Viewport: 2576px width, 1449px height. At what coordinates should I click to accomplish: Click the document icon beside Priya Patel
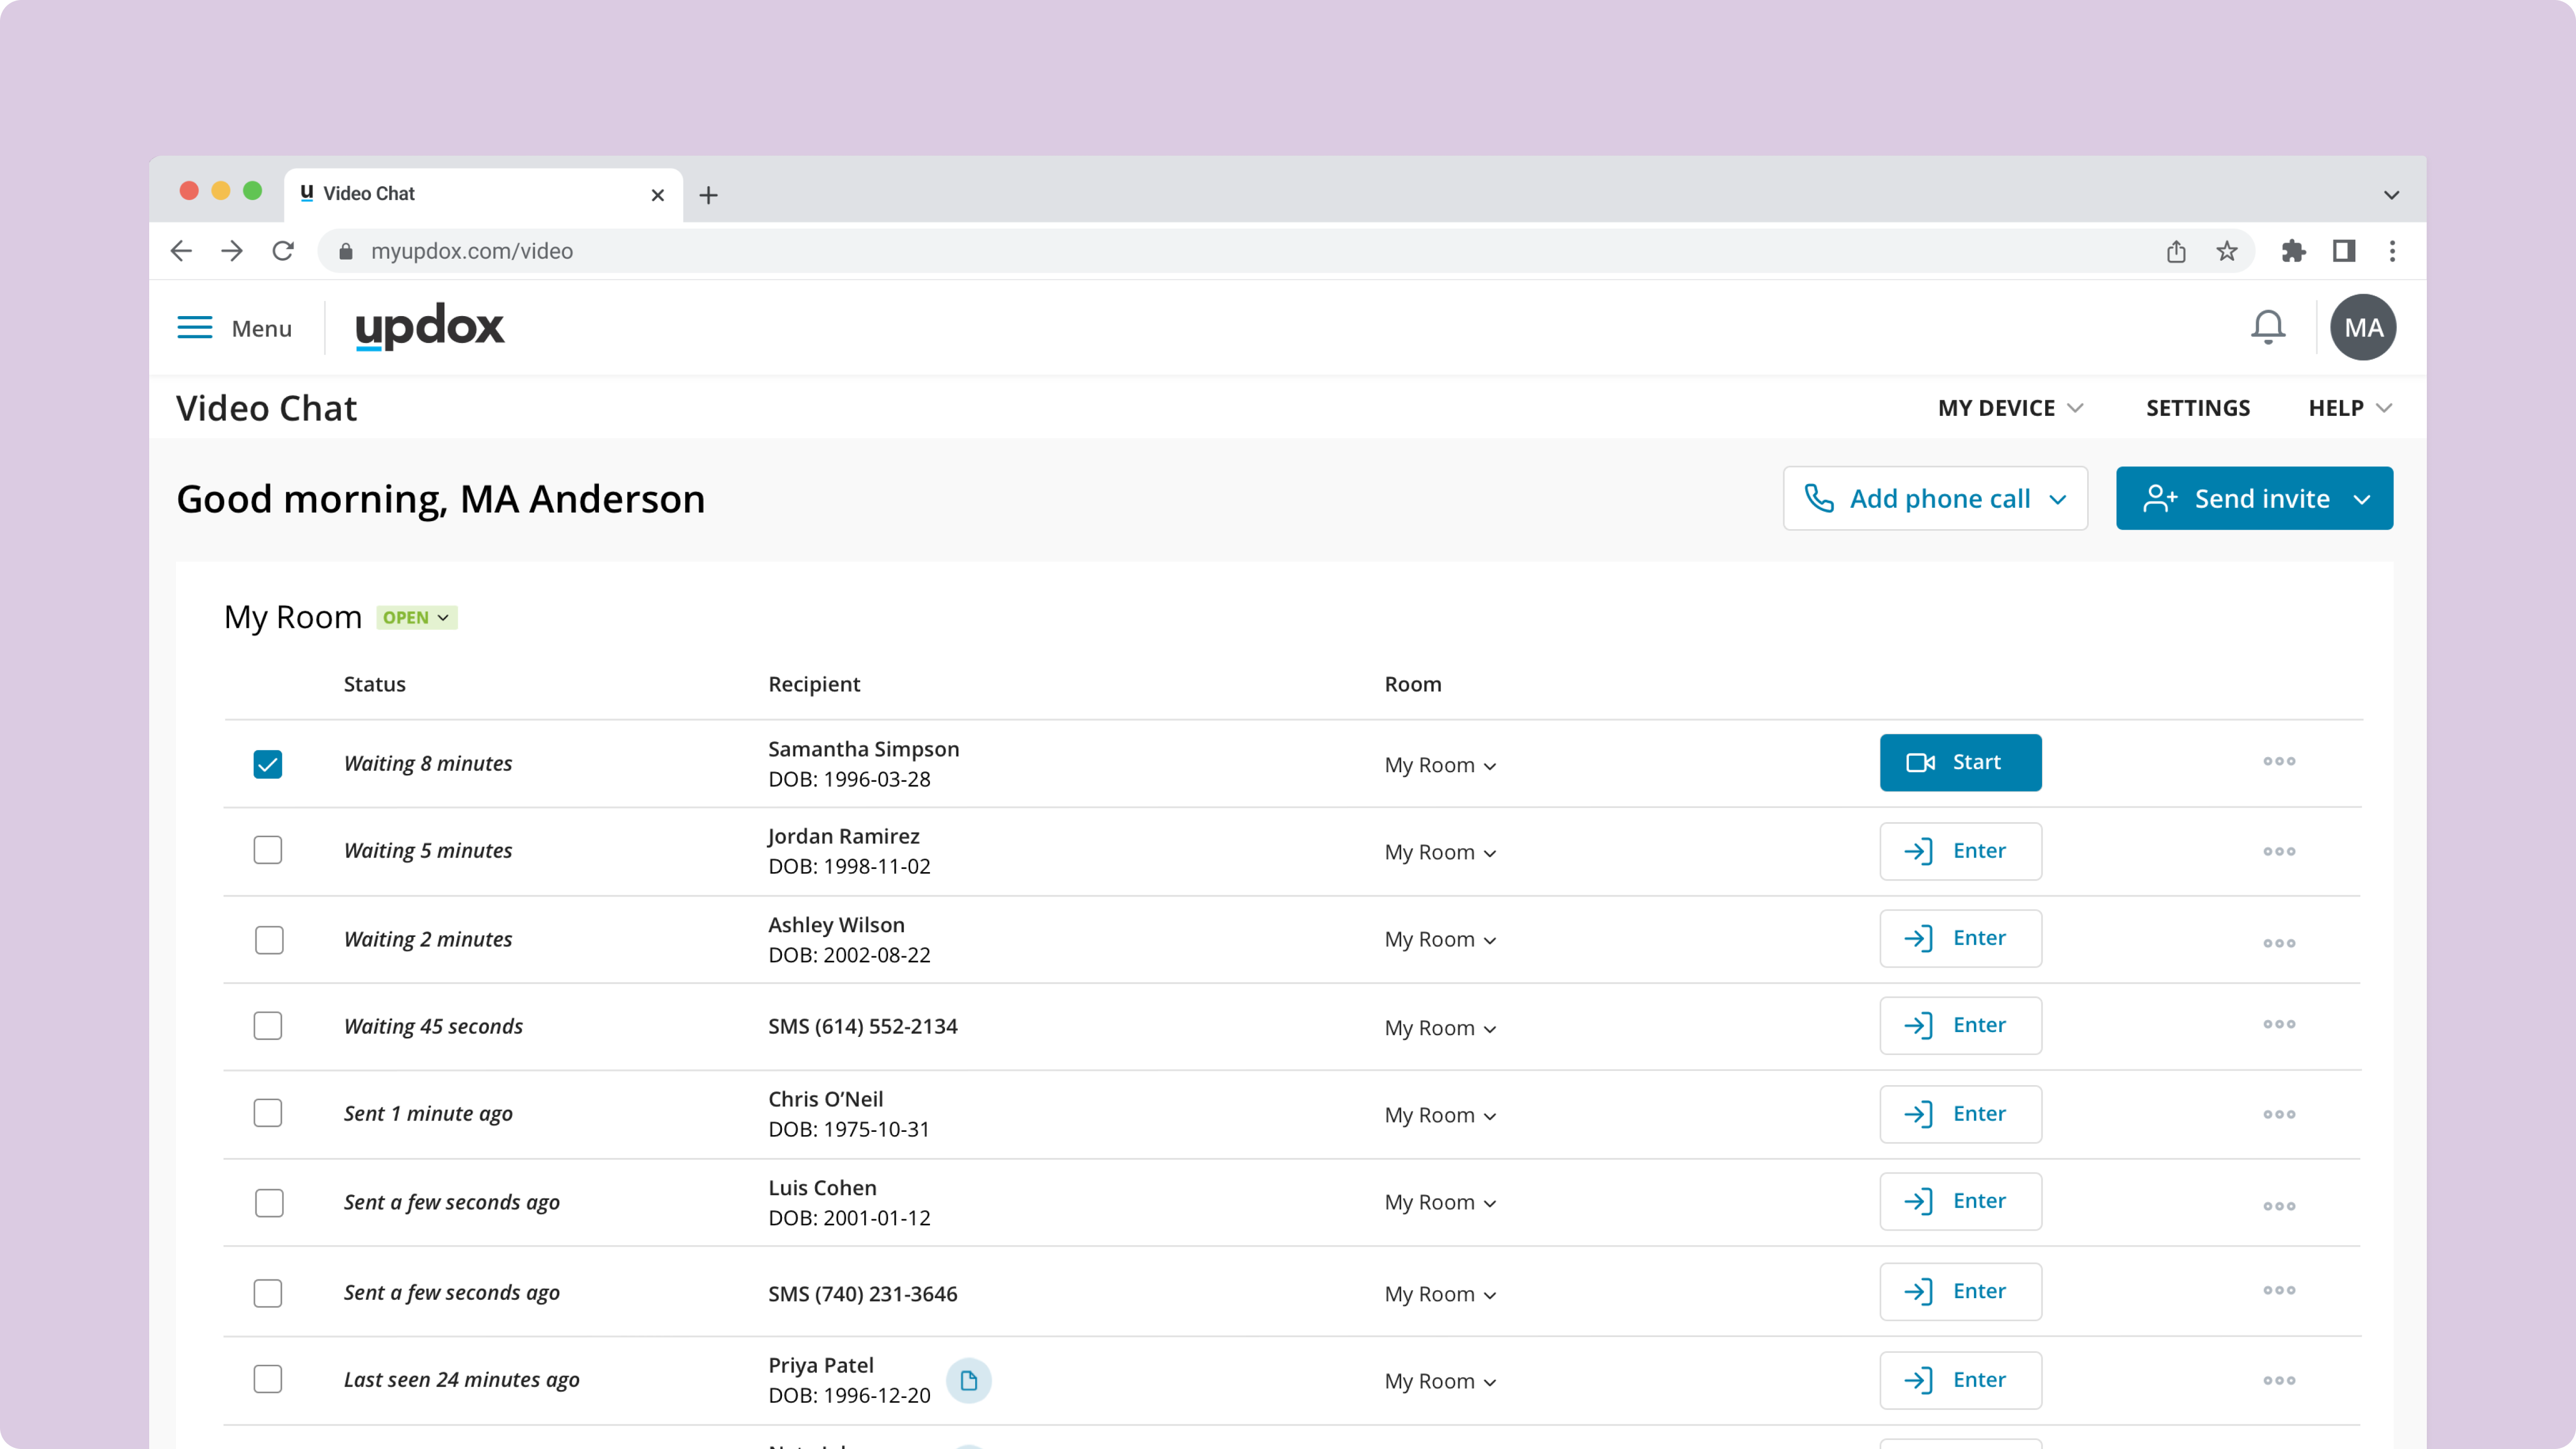968,1380
